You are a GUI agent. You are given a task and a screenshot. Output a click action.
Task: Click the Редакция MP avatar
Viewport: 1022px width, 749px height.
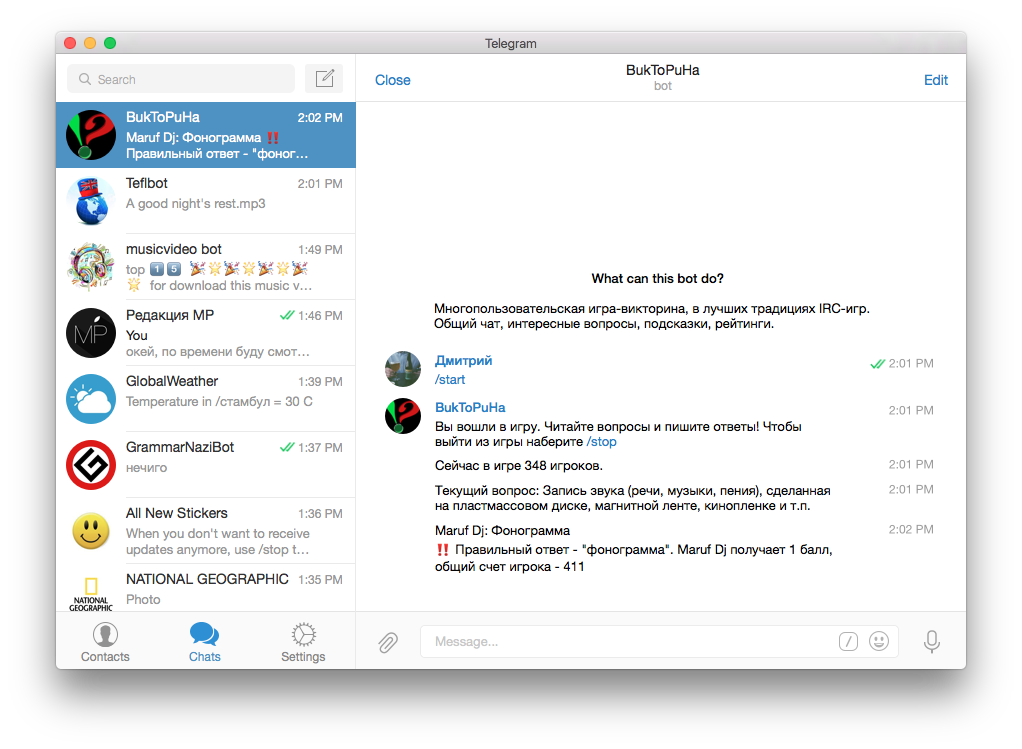coord(91,332)
